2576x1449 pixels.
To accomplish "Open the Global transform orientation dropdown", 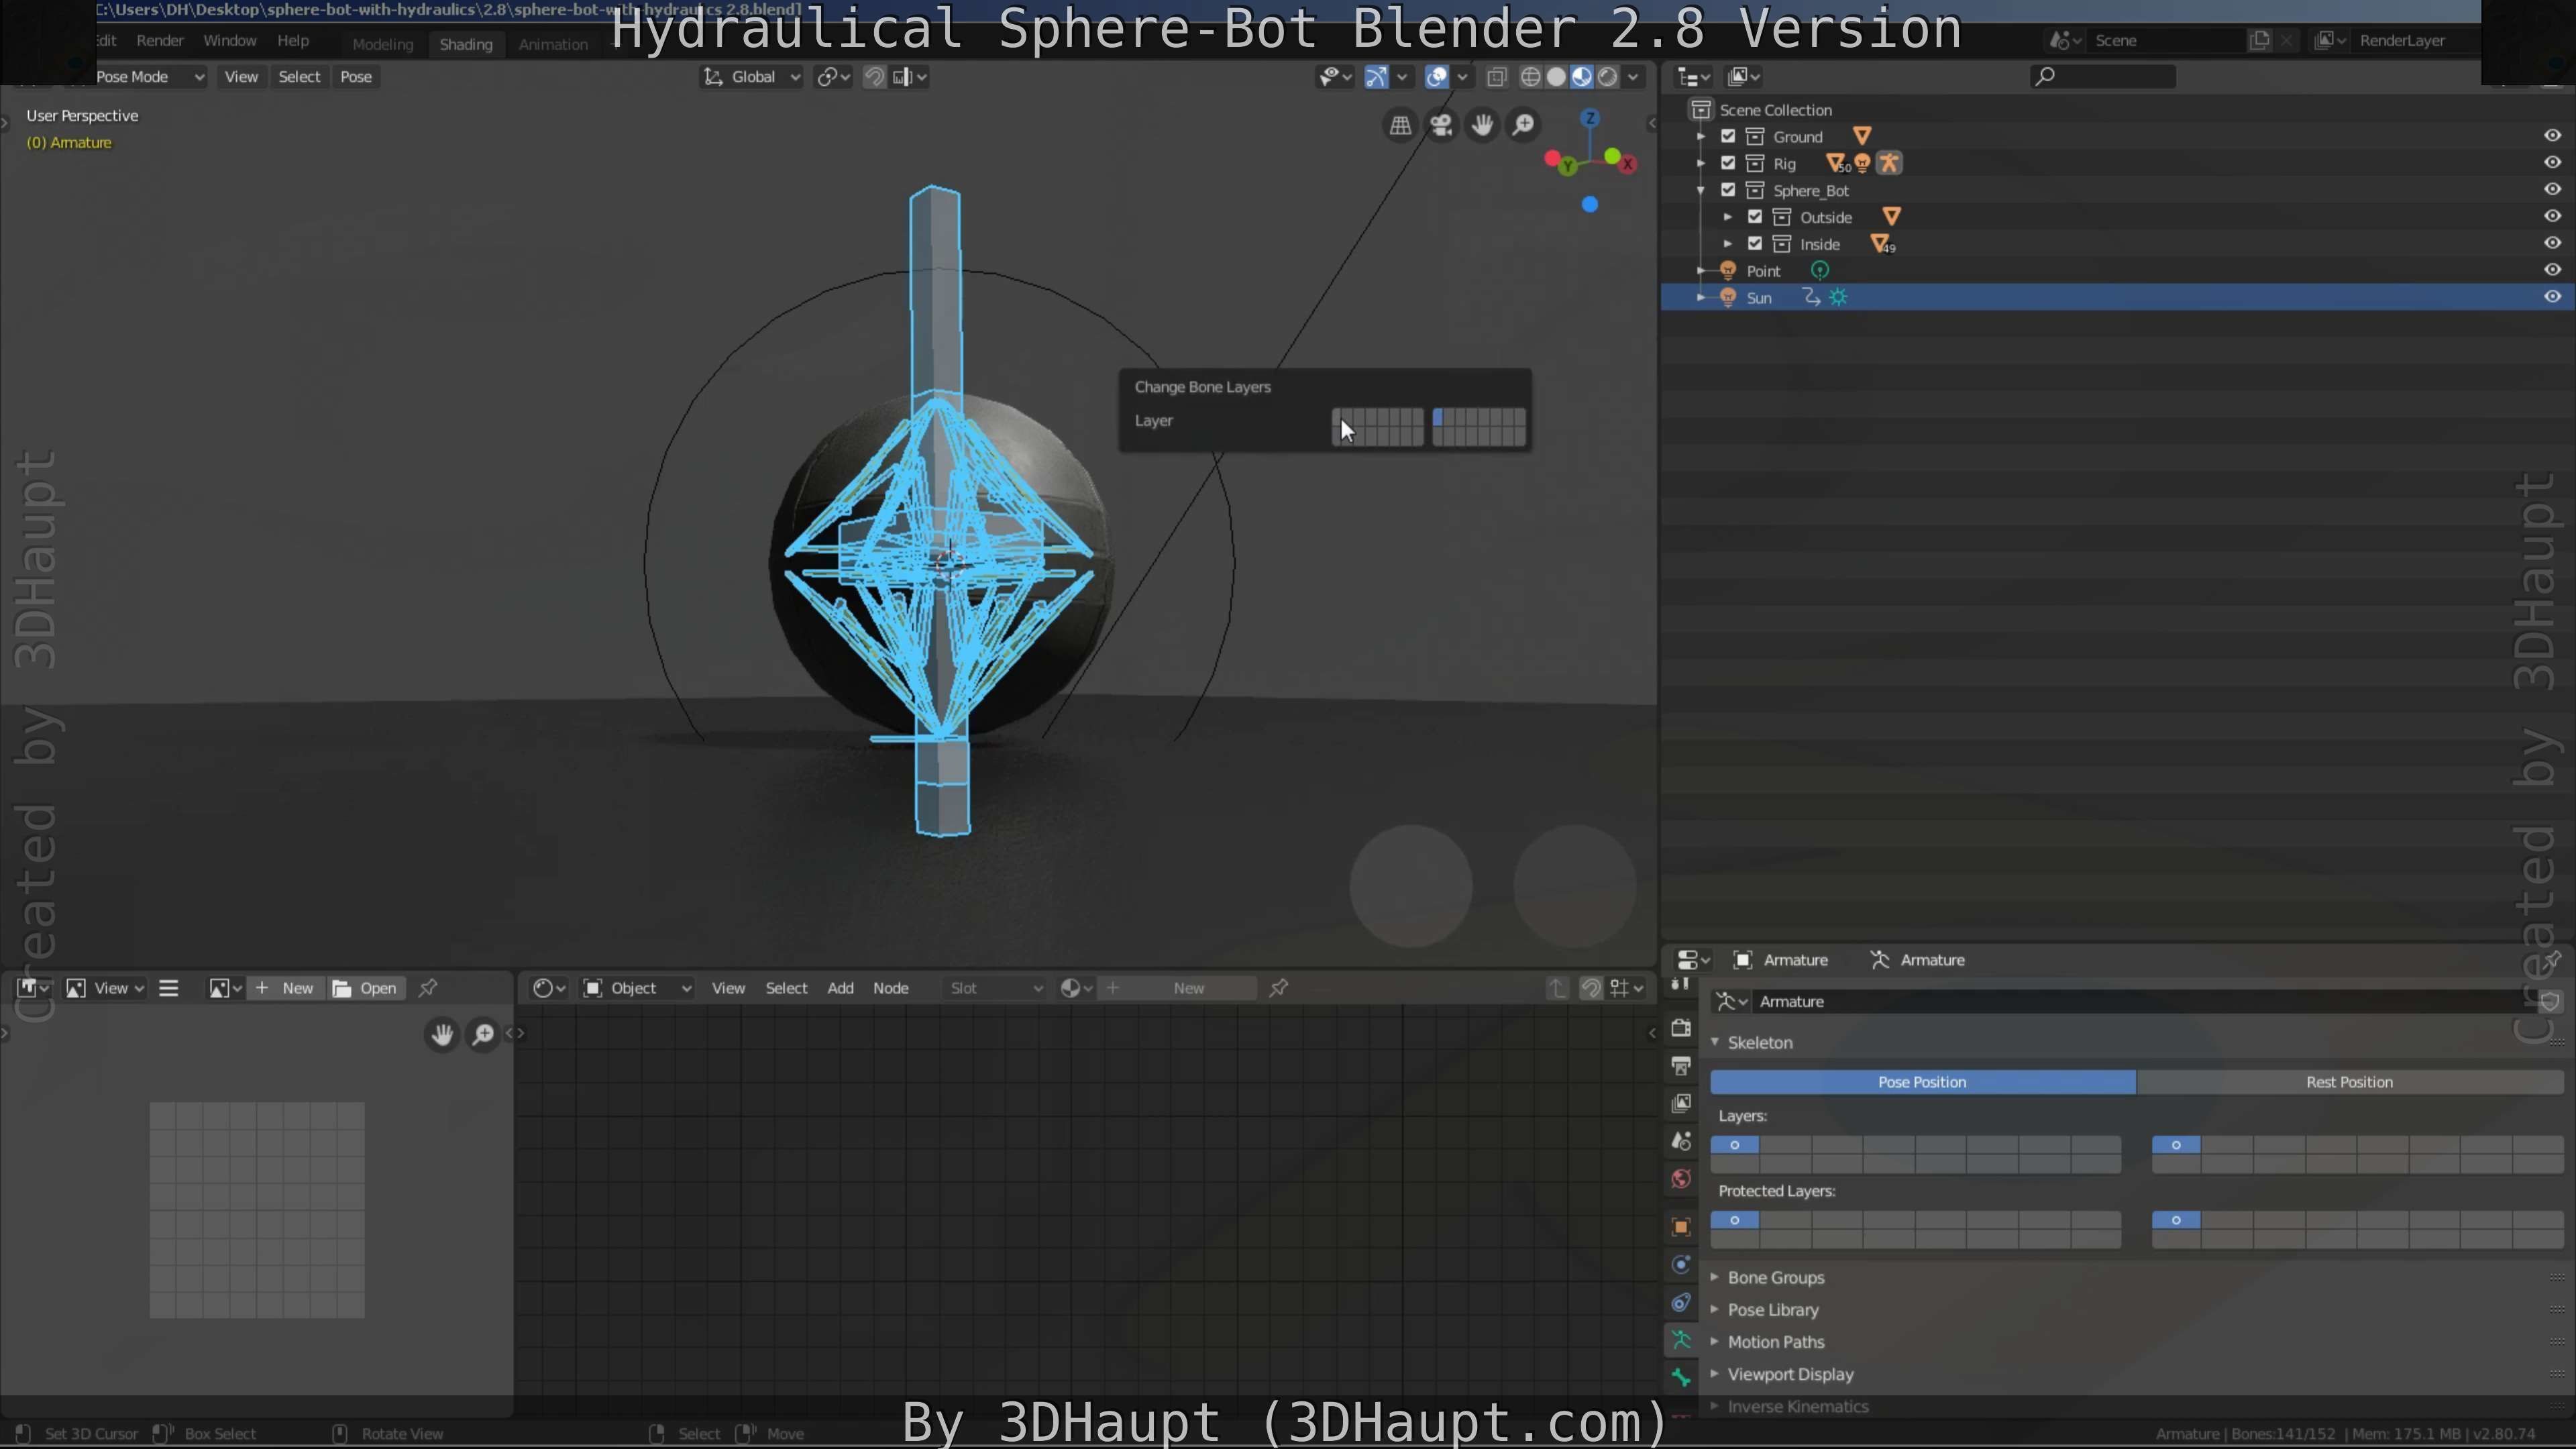I will click(752, 77).
